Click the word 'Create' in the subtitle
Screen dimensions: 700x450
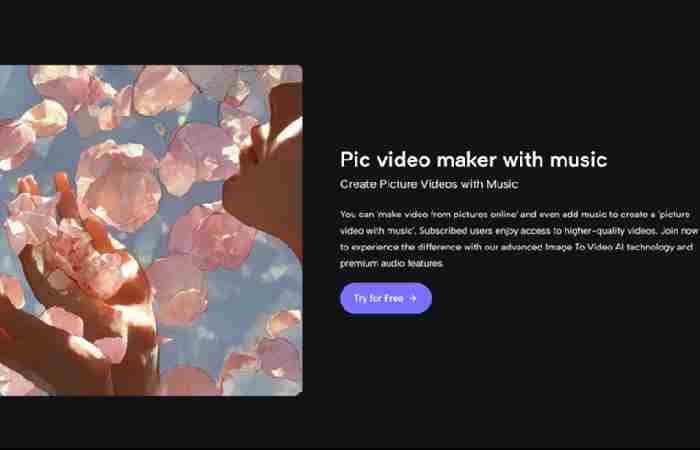[x=357, y=185]
